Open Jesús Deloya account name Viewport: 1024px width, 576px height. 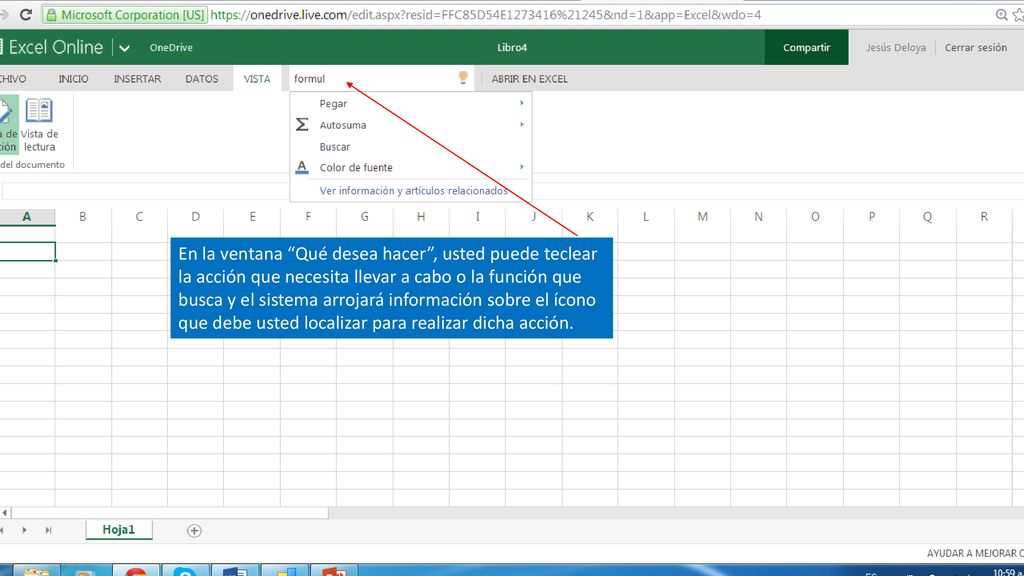coord(896,47)
